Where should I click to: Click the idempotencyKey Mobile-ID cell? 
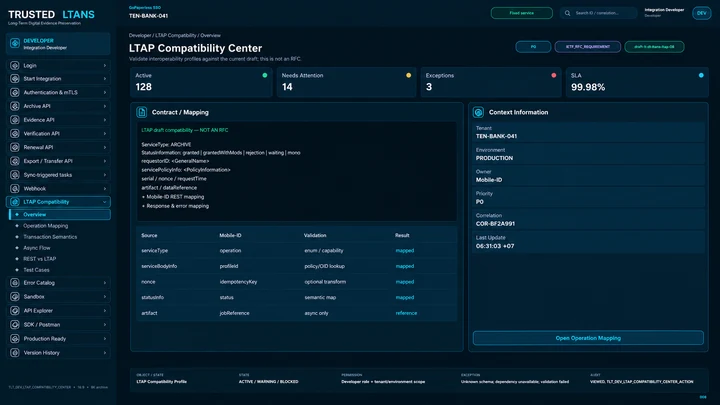coord(238,282)
